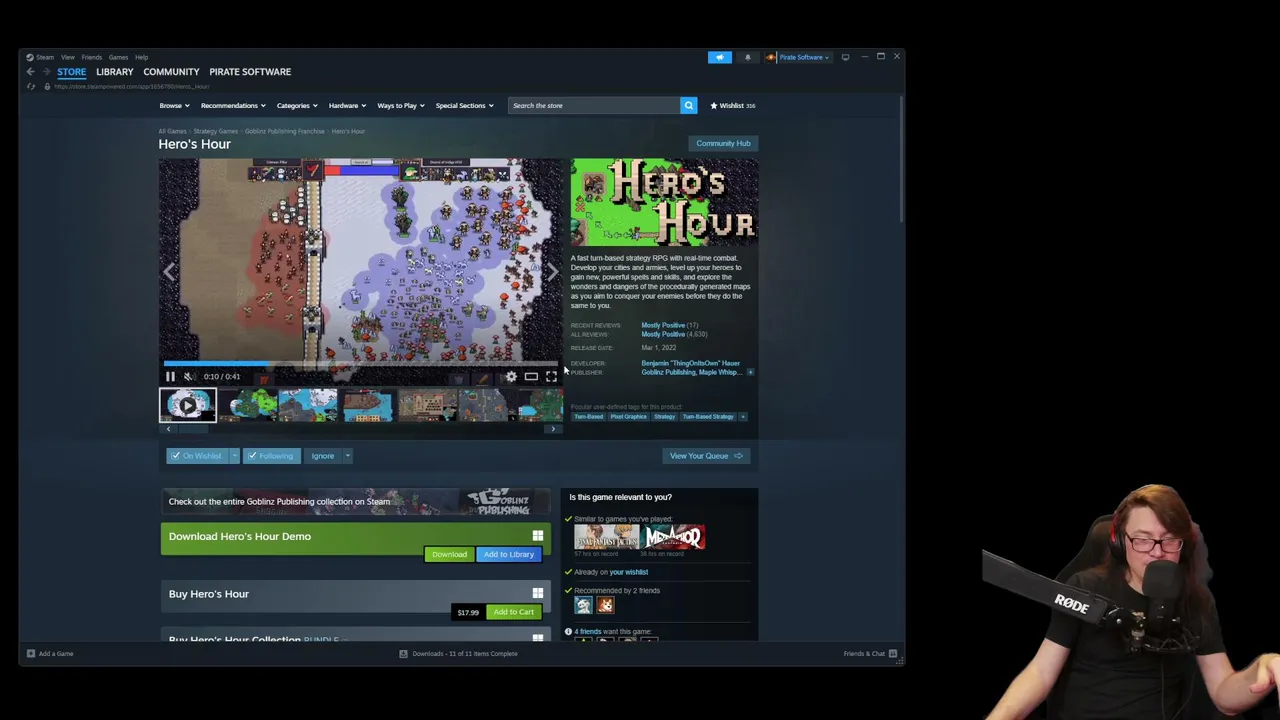
Task: Go forward using the Steam forward arrow
Action: (x=46, y=72)
